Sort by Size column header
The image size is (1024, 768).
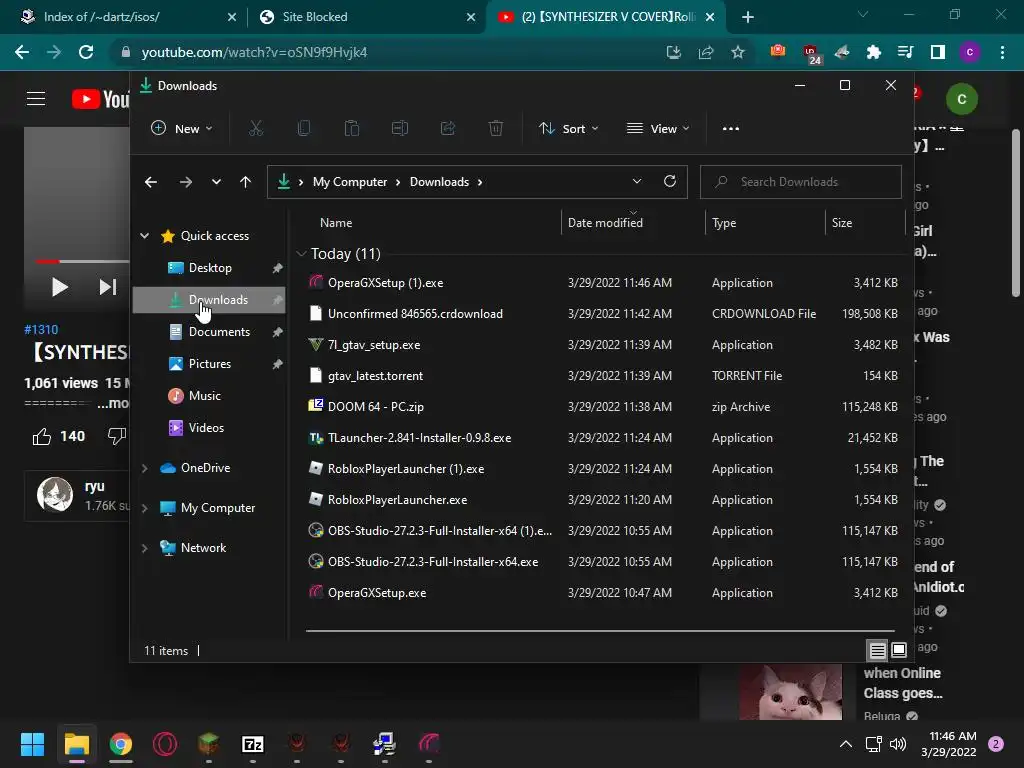(x=842, y=223)
